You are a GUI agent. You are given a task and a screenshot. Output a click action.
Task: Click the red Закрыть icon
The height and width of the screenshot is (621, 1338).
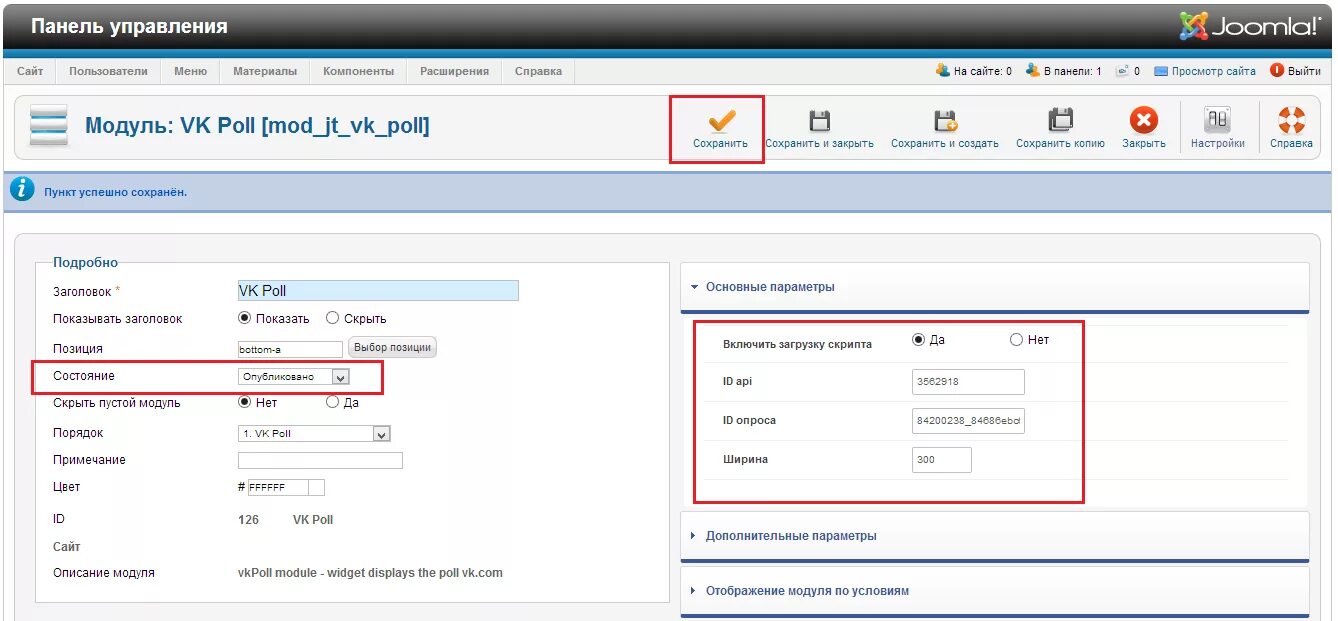click(x=1143, y=120)
